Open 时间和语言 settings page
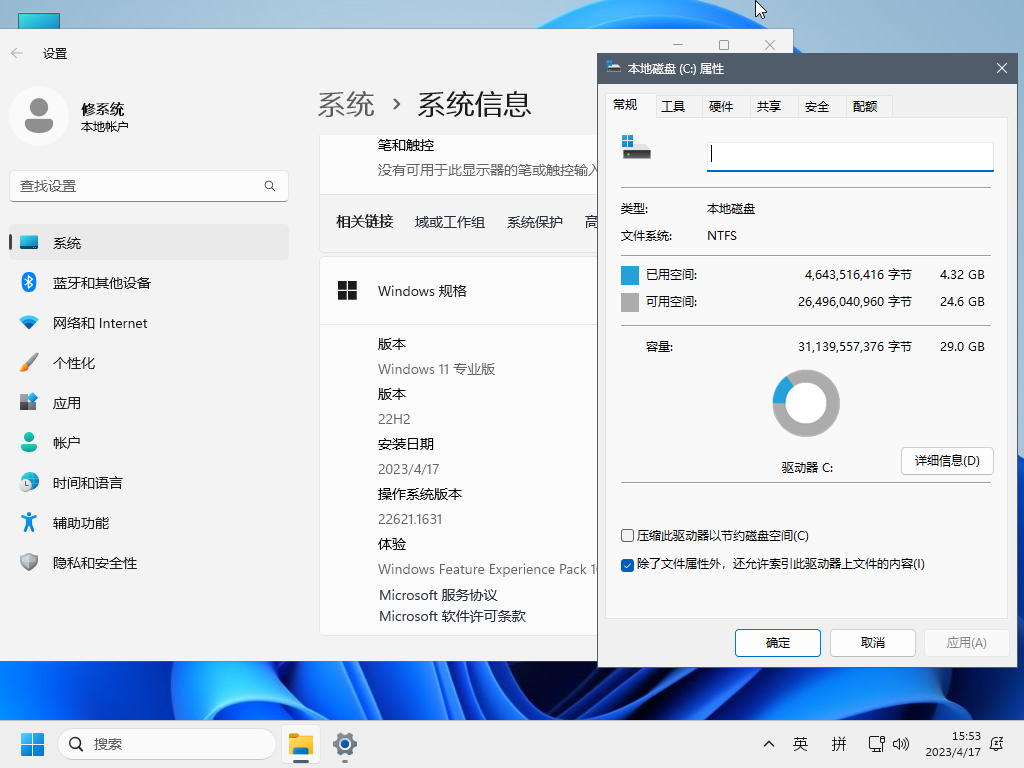This screenshot has width=1024, height=768. pyautogui.click(x=149, y=483)
